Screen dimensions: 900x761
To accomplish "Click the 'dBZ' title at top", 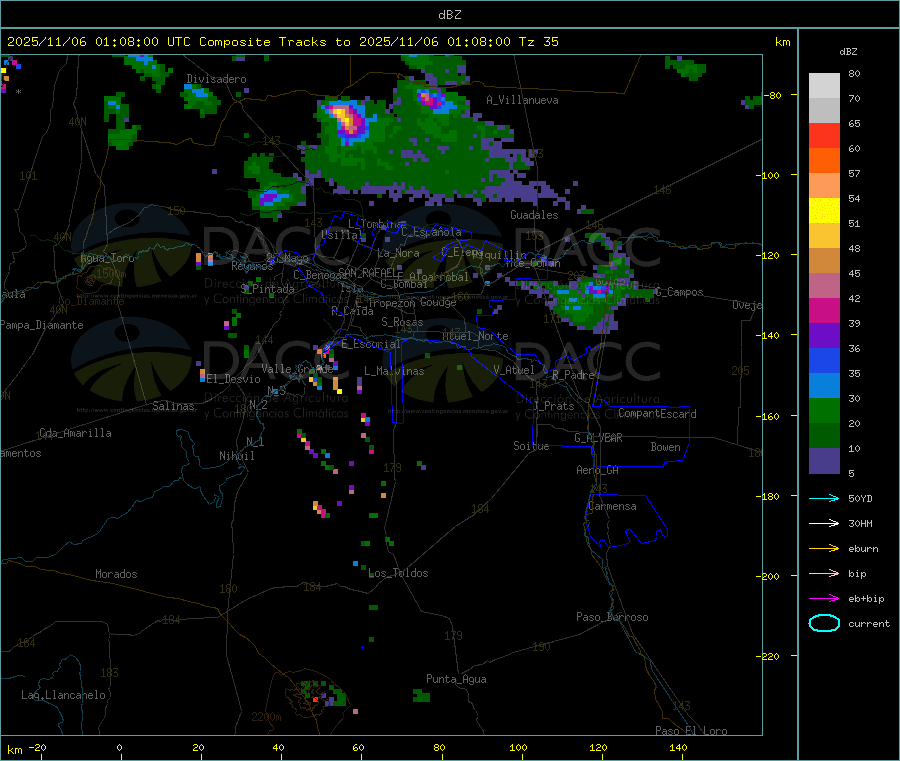I will tap(449, 14).
